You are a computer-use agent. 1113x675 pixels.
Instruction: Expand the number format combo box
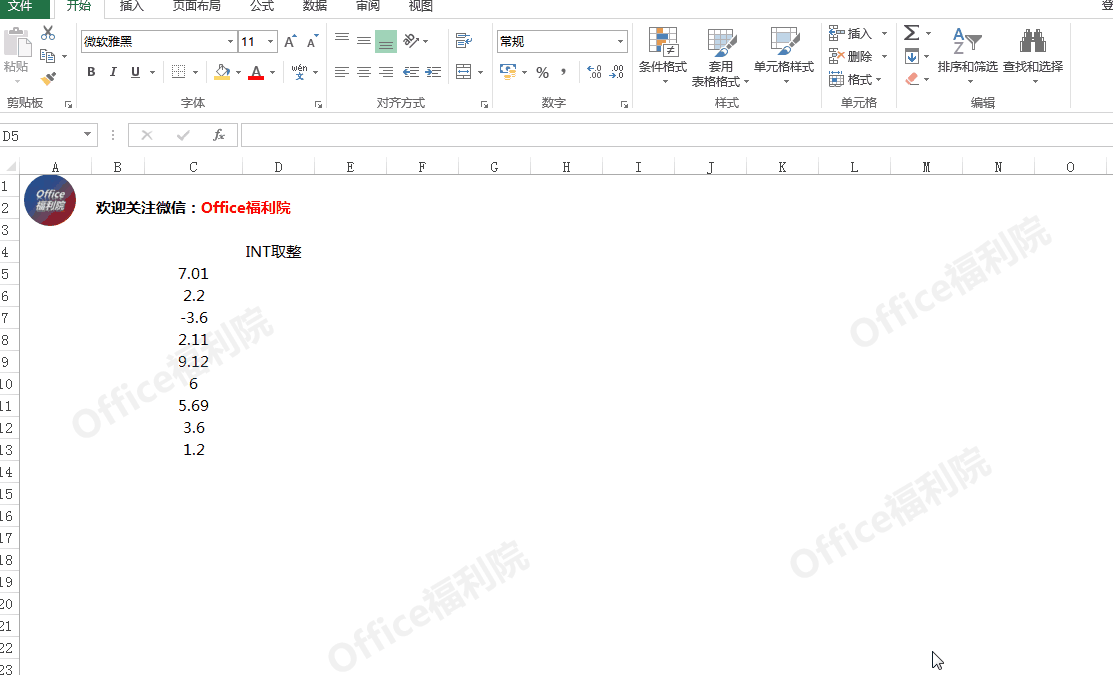(x=621, y=42)
